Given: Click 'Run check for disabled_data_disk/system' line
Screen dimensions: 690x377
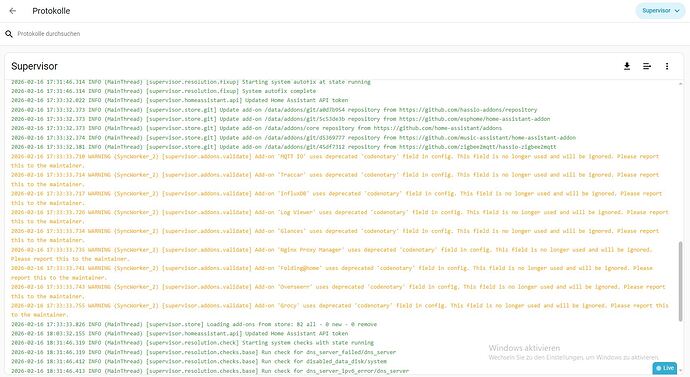Looking at the screenshot, I should [199, 362].
